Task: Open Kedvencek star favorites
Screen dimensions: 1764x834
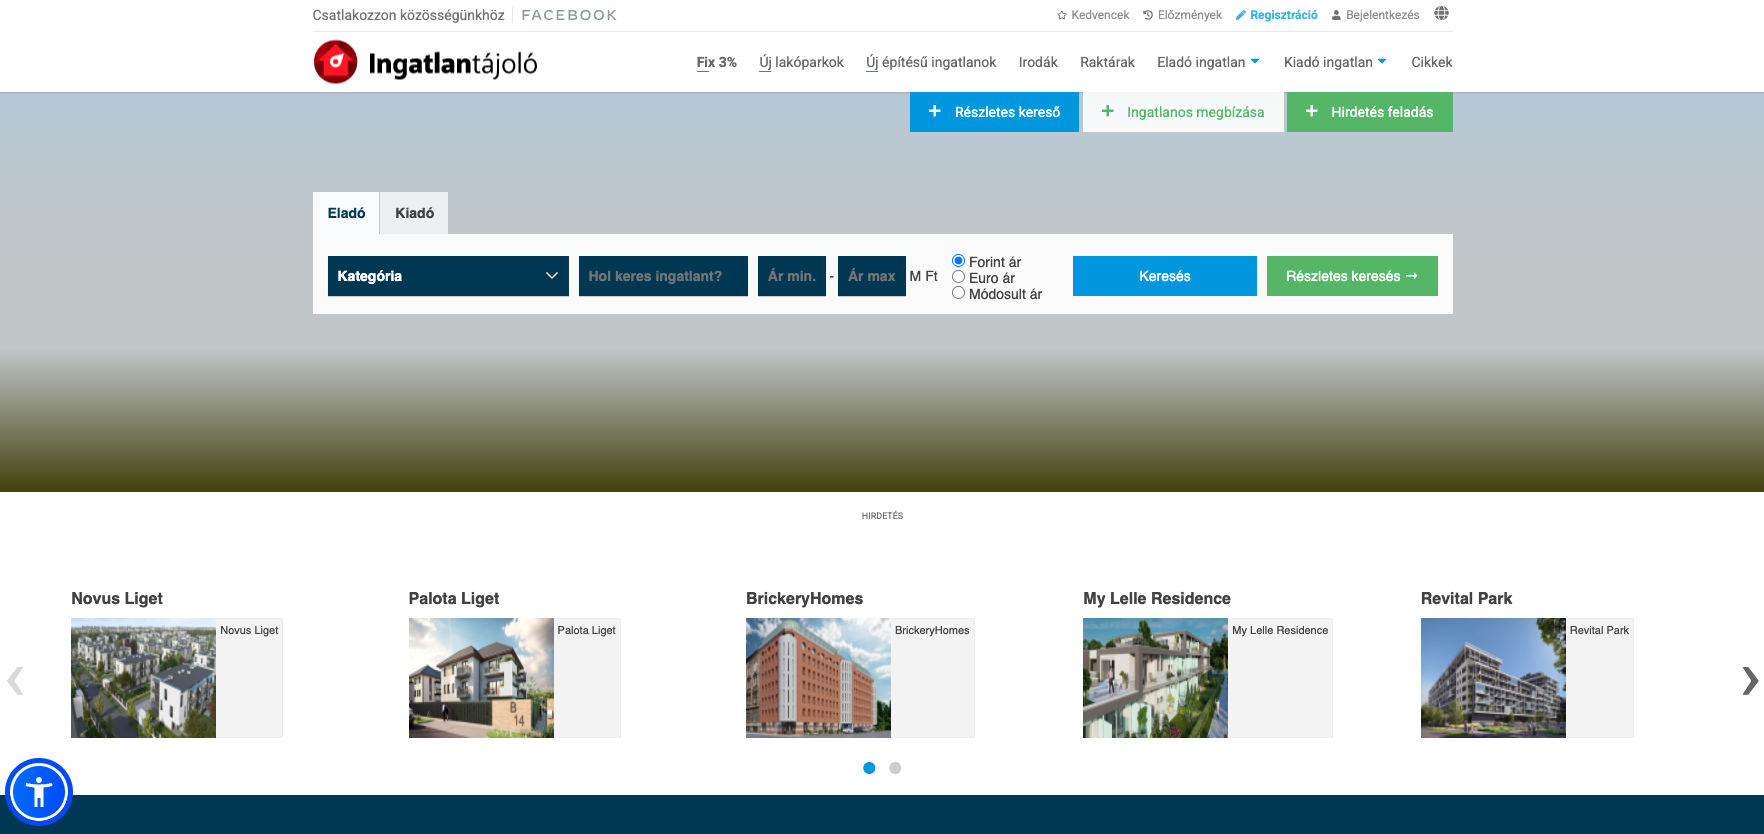Action: [x=1093, y=15]
